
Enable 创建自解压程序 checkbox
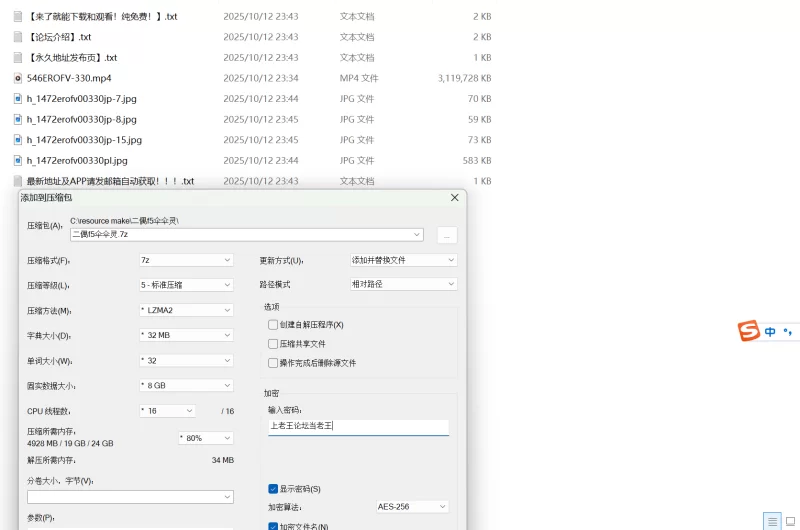tap(273, 325)
